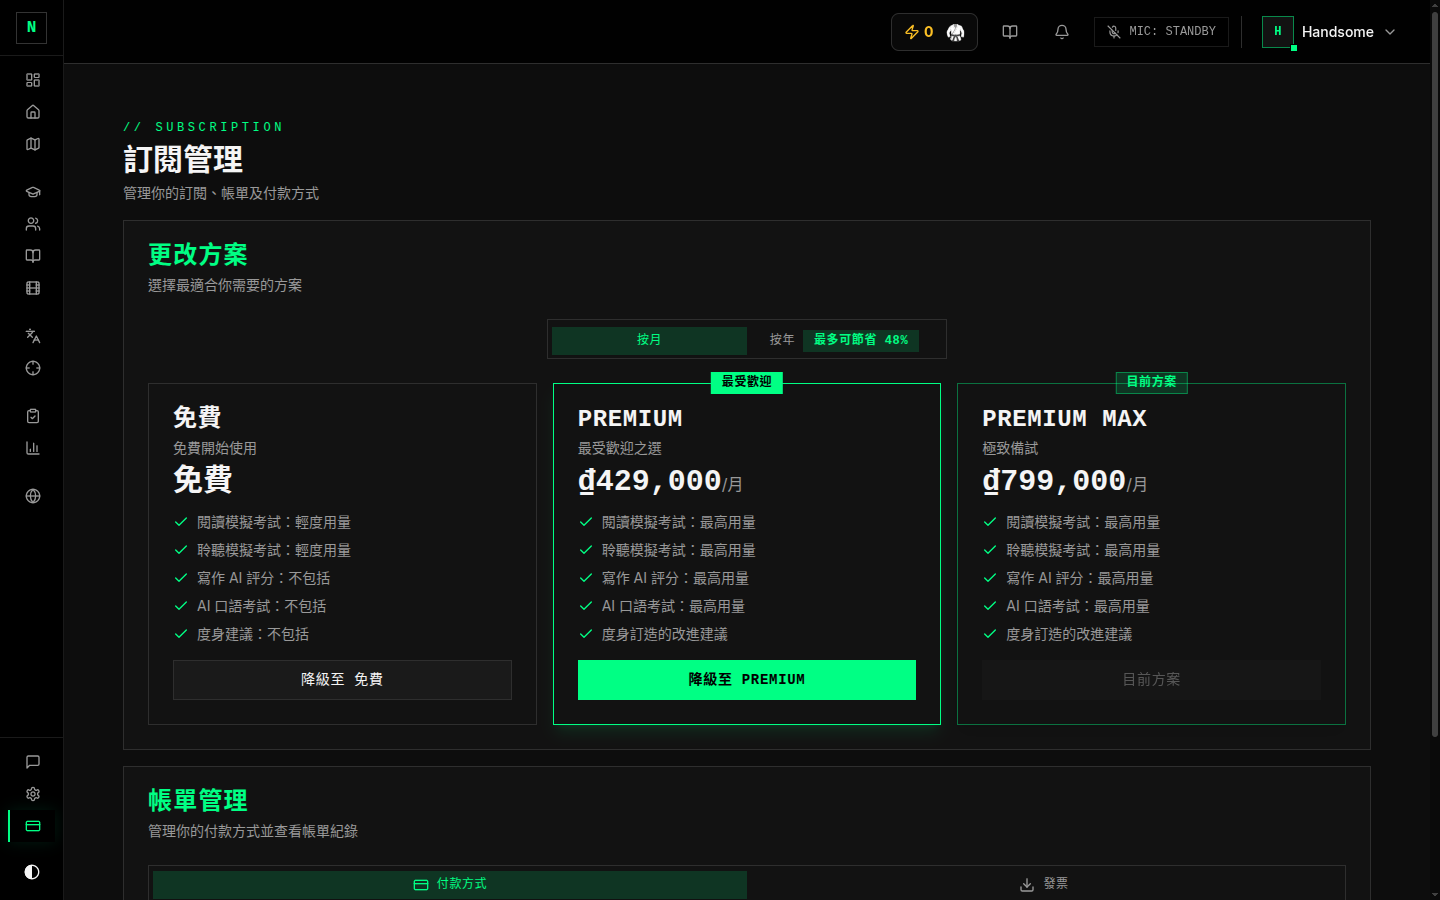Viewport: 1440px width, 900px height.
Task: Switch to the 發票 tab
Action: 1044,884
